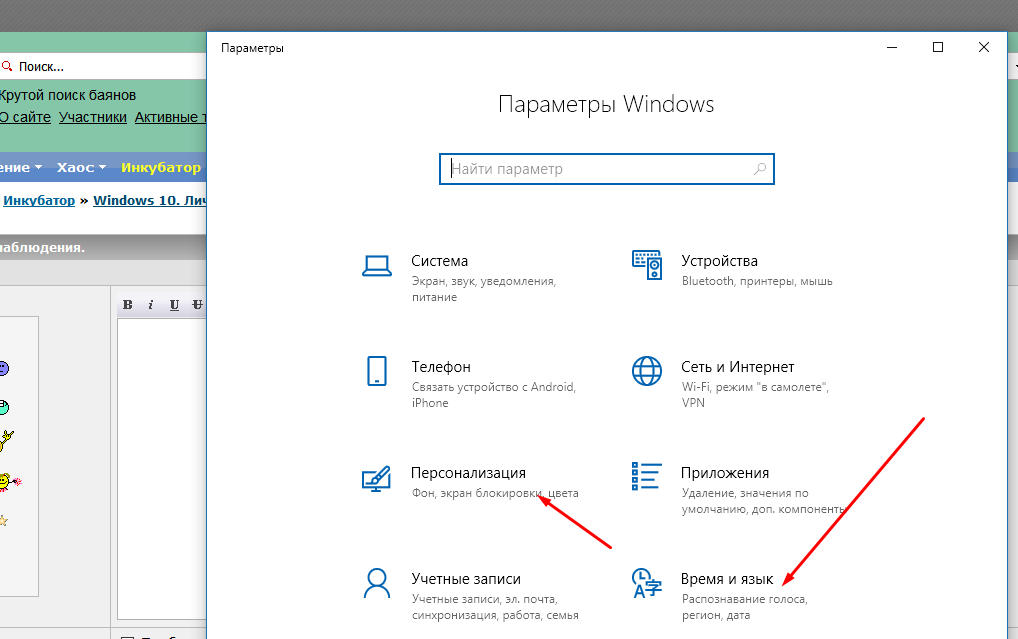
Task: Toggle Bold in the forum editor
Action: coord(128,305)
